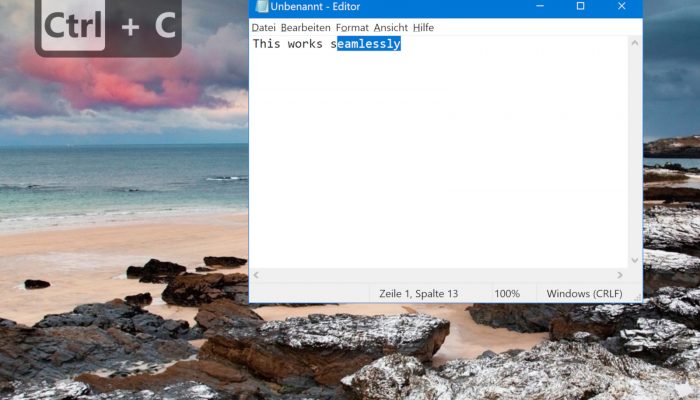
Task: Open the Bearbeiten menu
Action: [x=305, y=28]
